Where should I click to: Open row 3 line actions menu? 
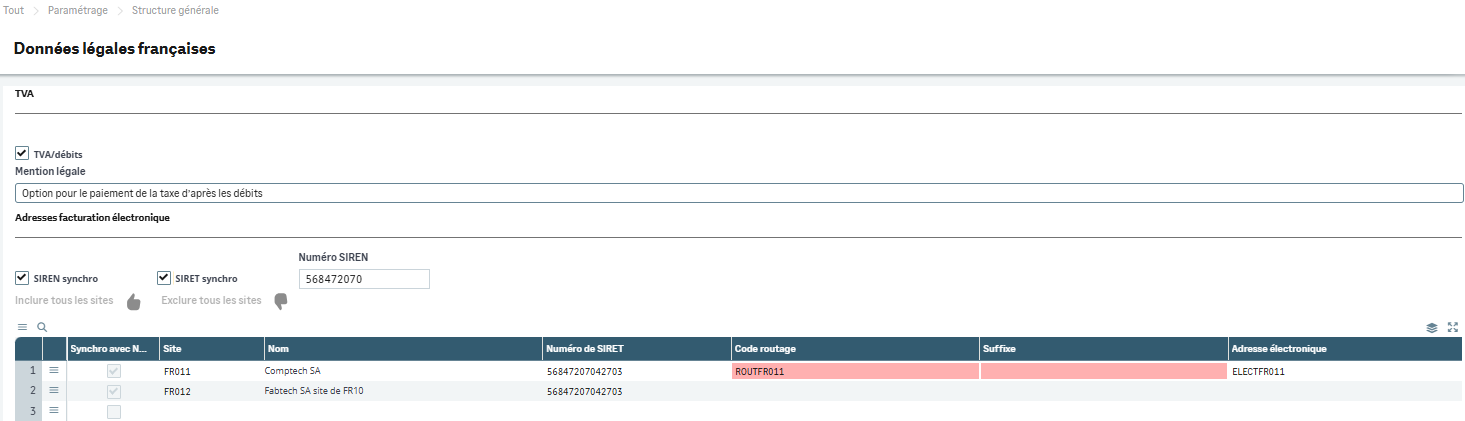click(54, 411)
